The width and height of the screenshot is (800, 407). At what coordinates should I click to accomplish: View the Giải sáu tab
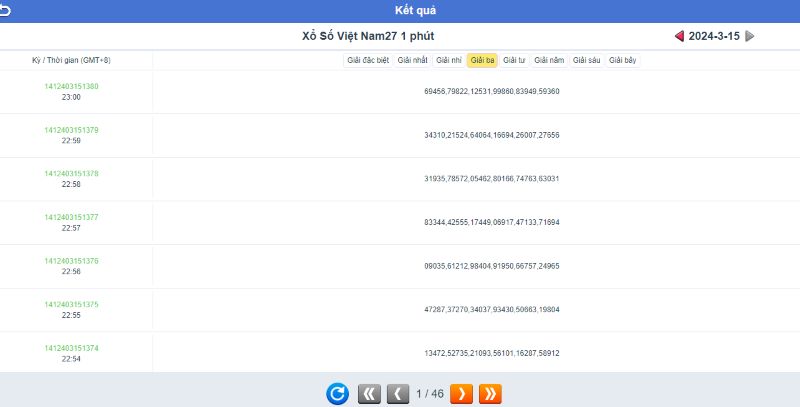coord(587,60)
